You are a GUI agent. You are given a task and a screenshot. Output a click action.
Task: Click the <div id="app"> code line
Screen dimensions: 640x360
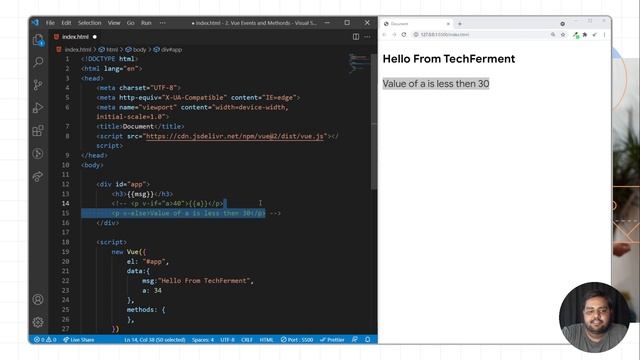123,184
